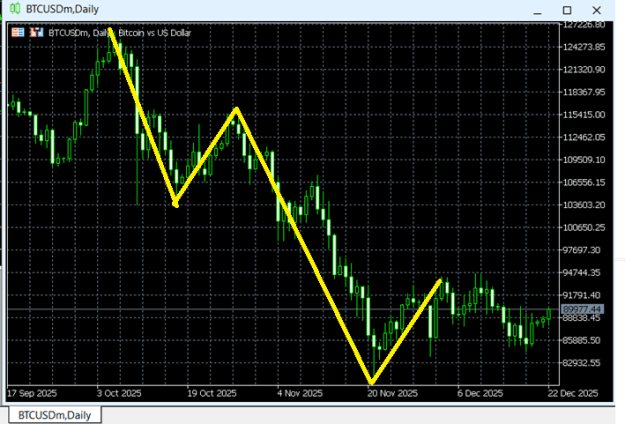Click the 103603.20 price scale value
Viewport: 625px width, 424px height.
pos(584,205)
